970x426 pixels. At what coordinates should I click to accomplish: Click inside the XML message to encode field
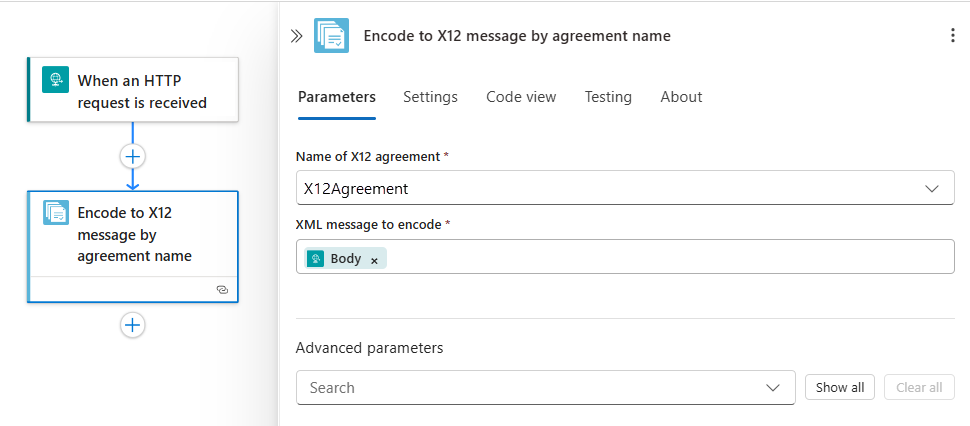pyautogui.click(x=660, y=259)
